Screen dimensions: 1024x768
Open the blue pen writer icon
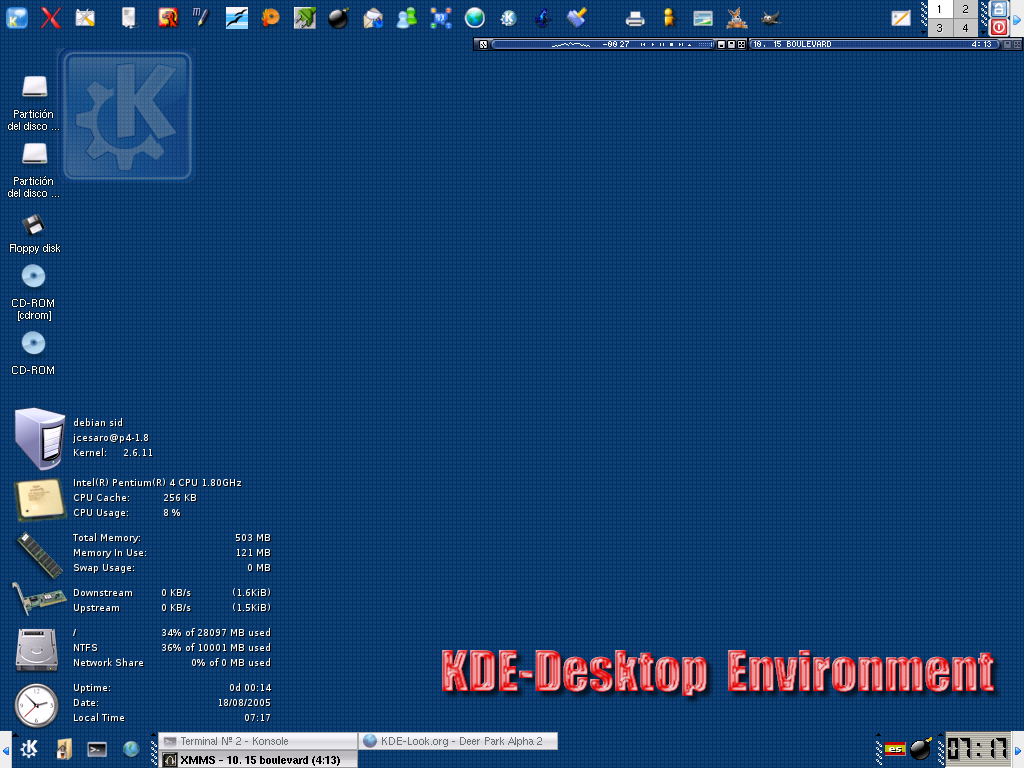(202, 17)
